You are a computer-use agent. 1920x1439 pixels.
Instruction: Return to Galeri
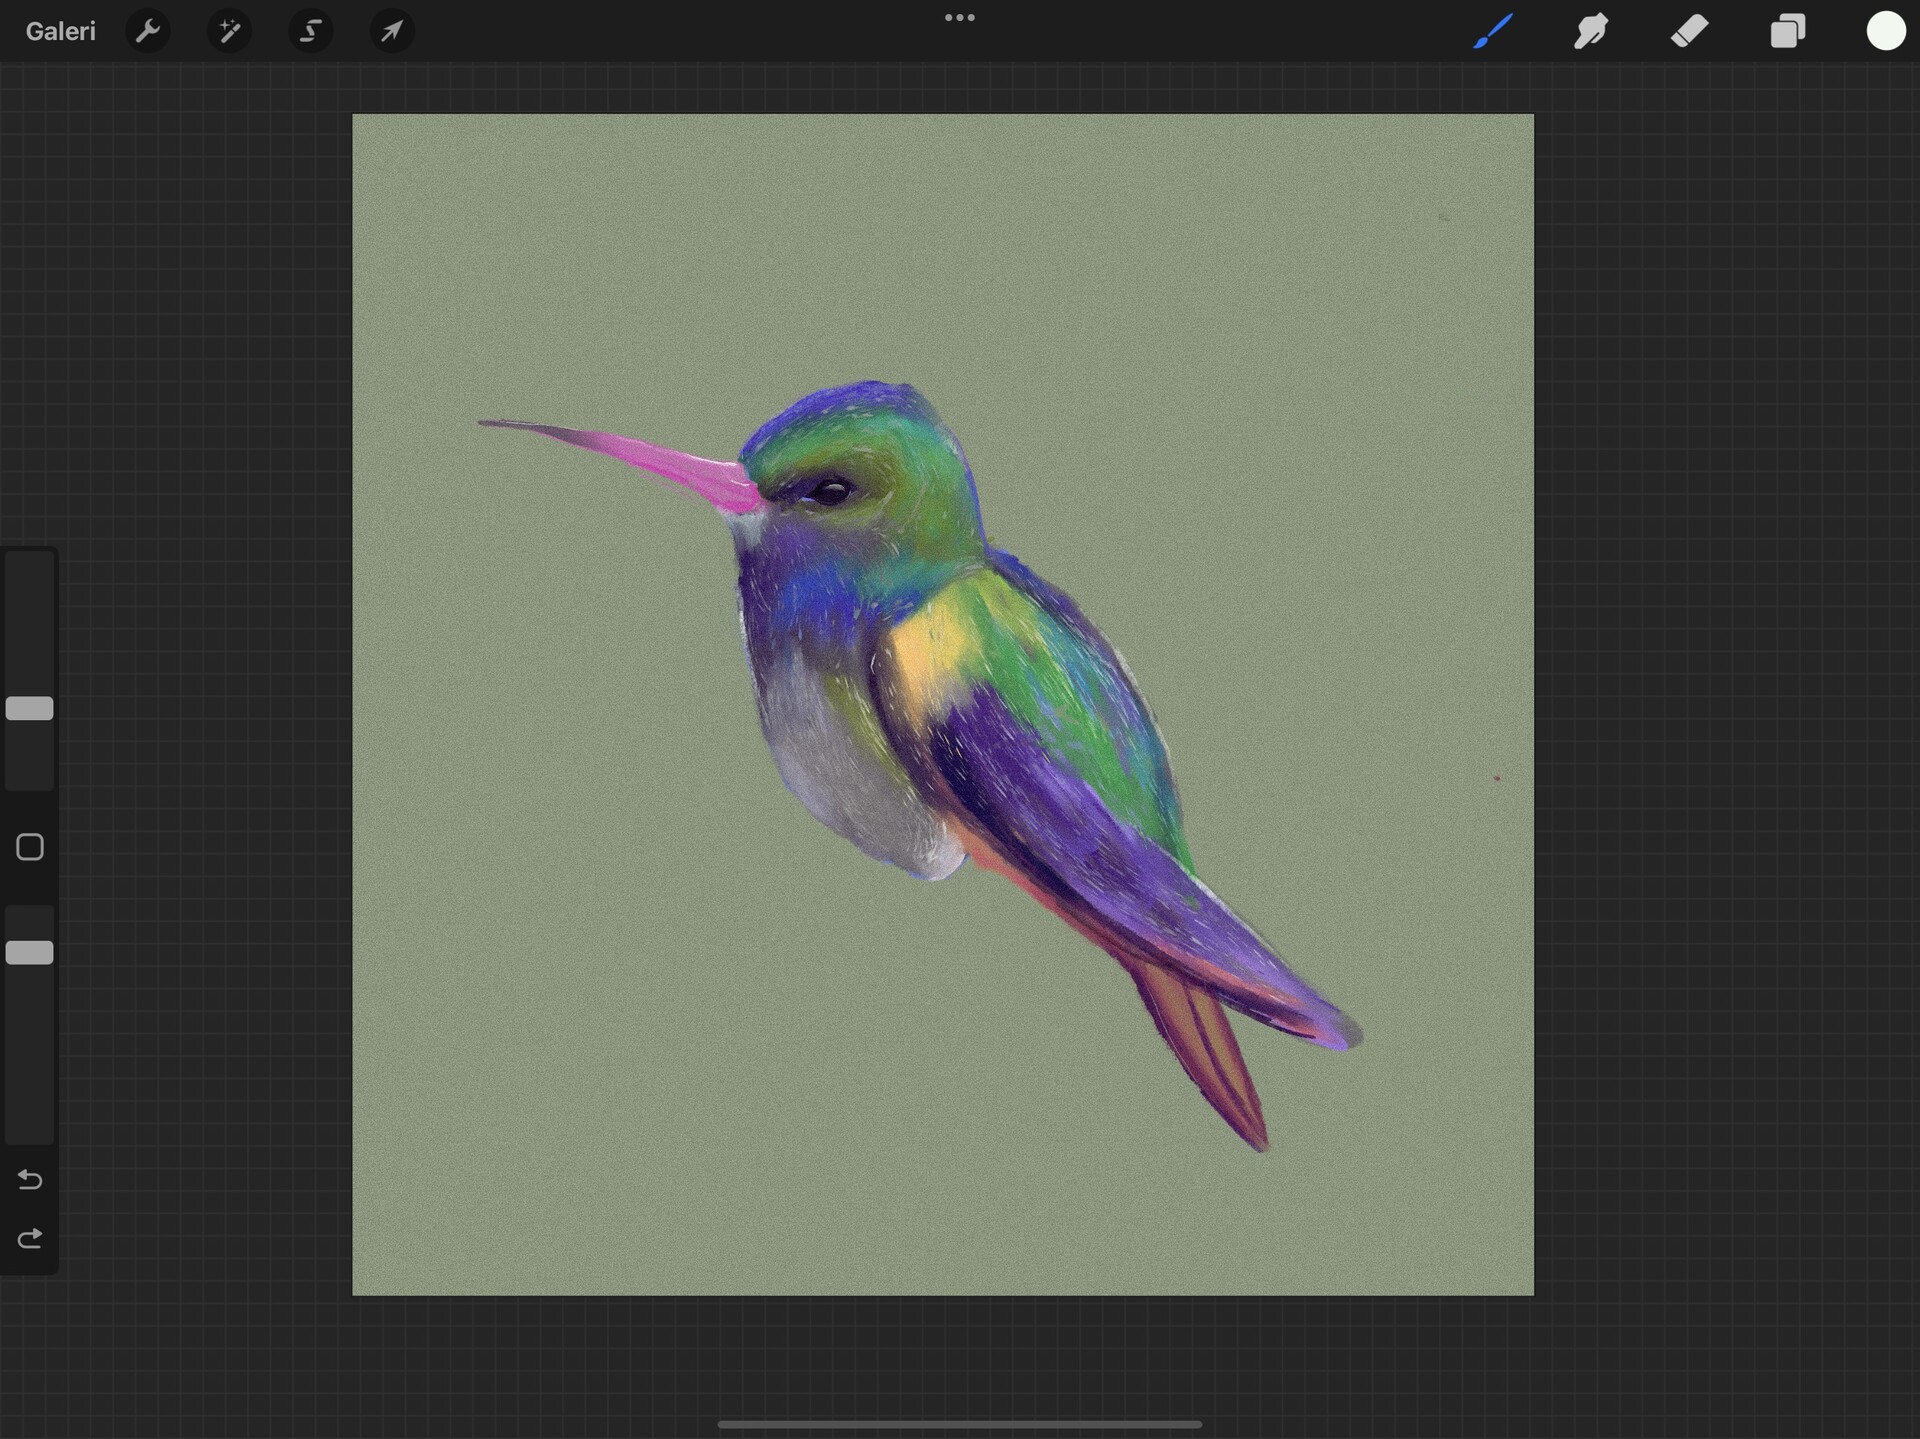click(60, 30)
